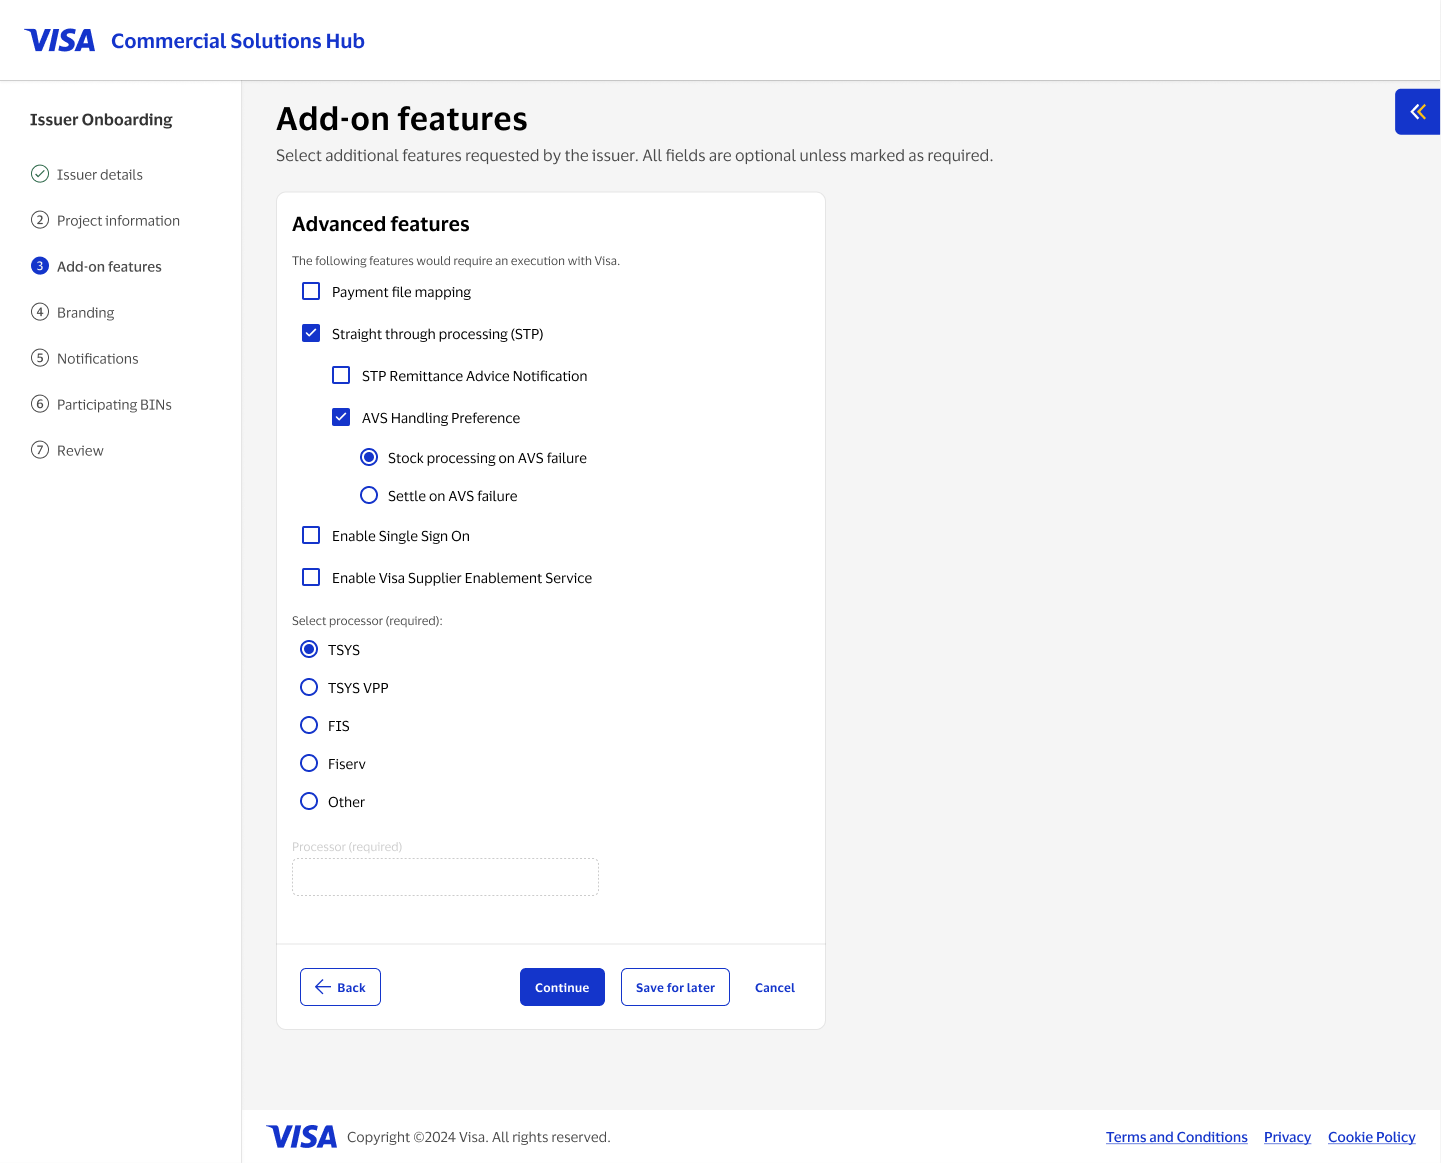Select TSYS processor radio button
The height and width of the screenshot is (1163, 1441).
pos(309,649)
